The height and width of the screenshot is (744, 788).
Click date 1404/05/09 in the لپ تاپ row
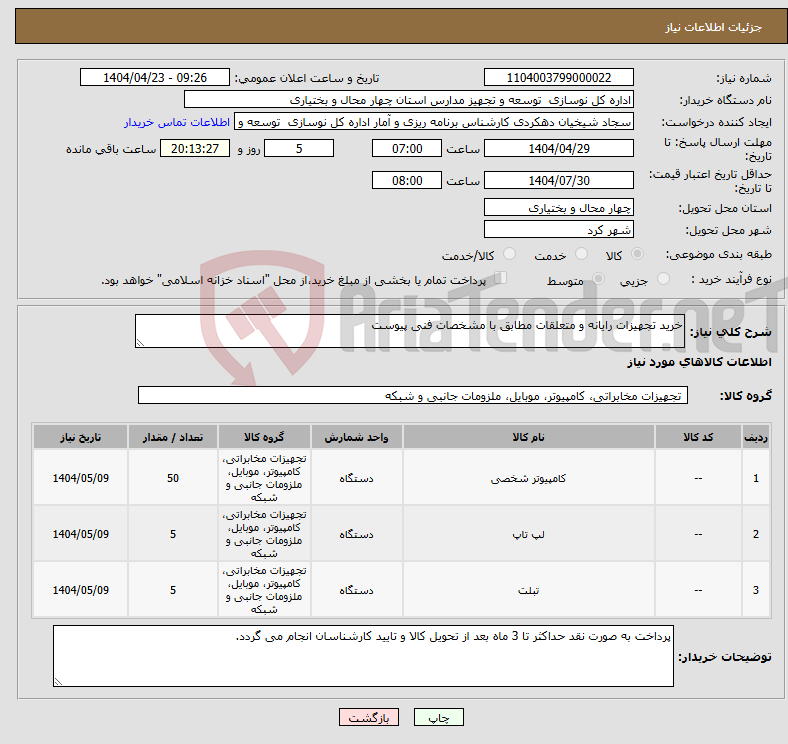pos(80,534)
